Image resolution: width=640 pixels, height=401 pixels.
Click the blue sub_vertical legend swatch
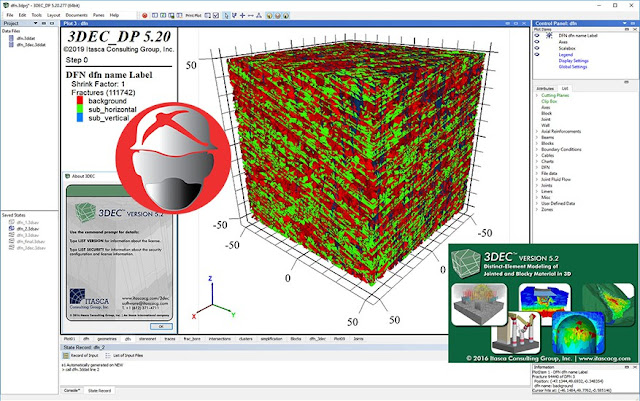80,118
